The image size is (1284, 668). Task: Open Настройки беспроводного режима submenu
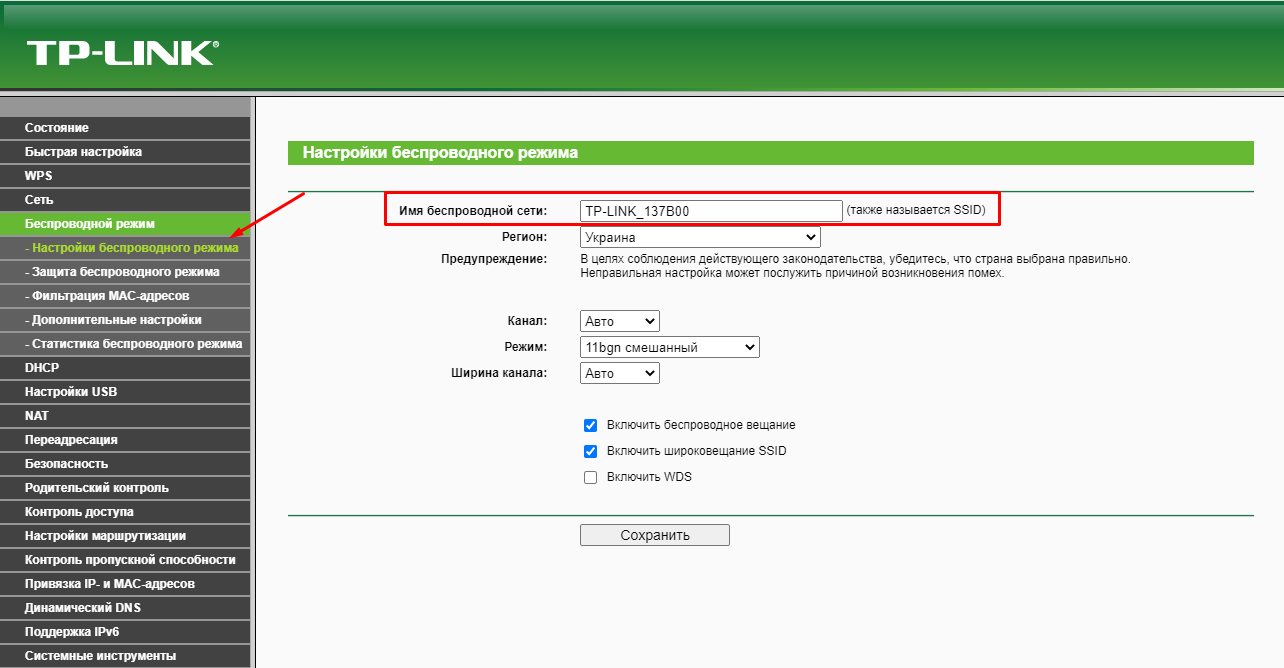point(125,248)
